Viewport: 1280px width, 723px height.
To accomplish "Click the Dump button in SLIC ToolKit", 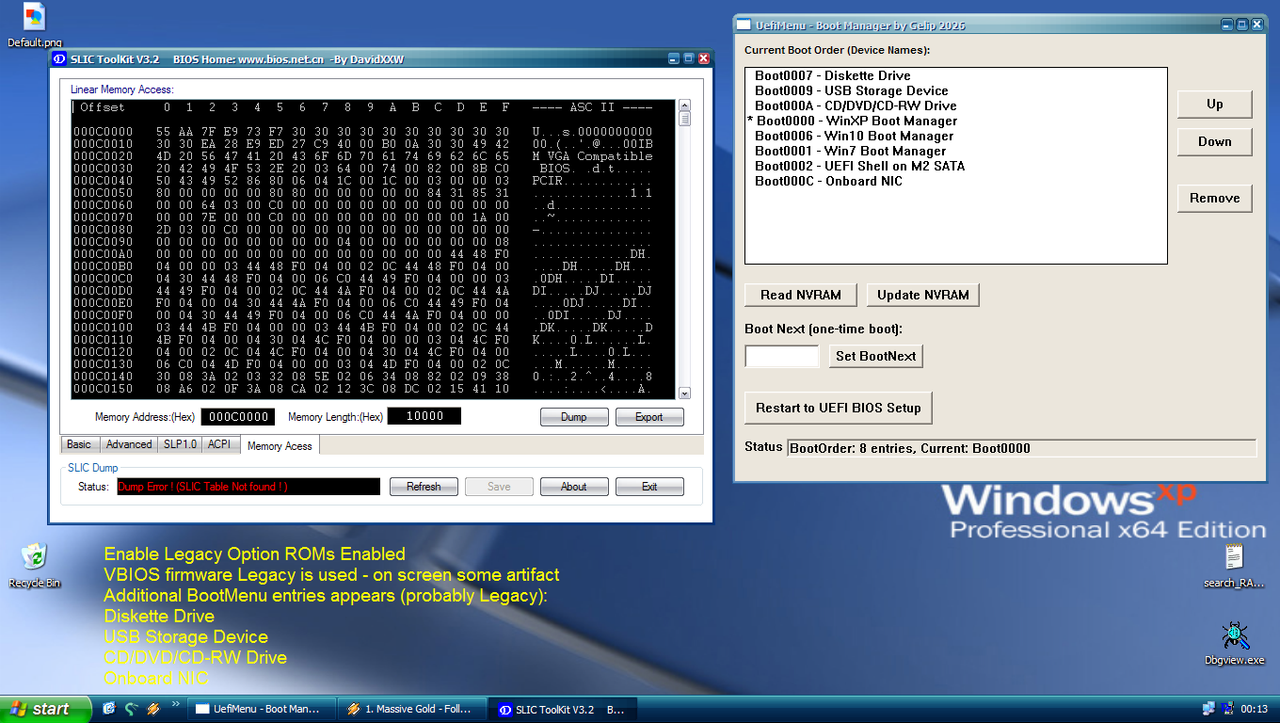I will tap(574, 417).
